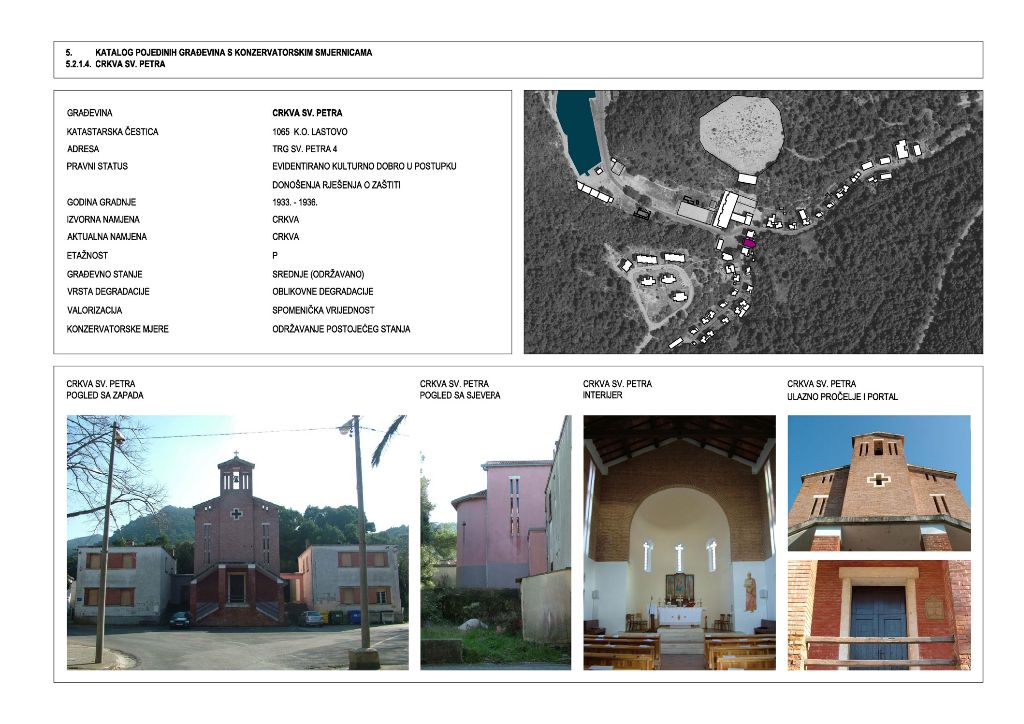Click the label 'VRSTA DEGRADACIJE'
This screenshot has width=1024, height=724.
click(x=108, y=292)
